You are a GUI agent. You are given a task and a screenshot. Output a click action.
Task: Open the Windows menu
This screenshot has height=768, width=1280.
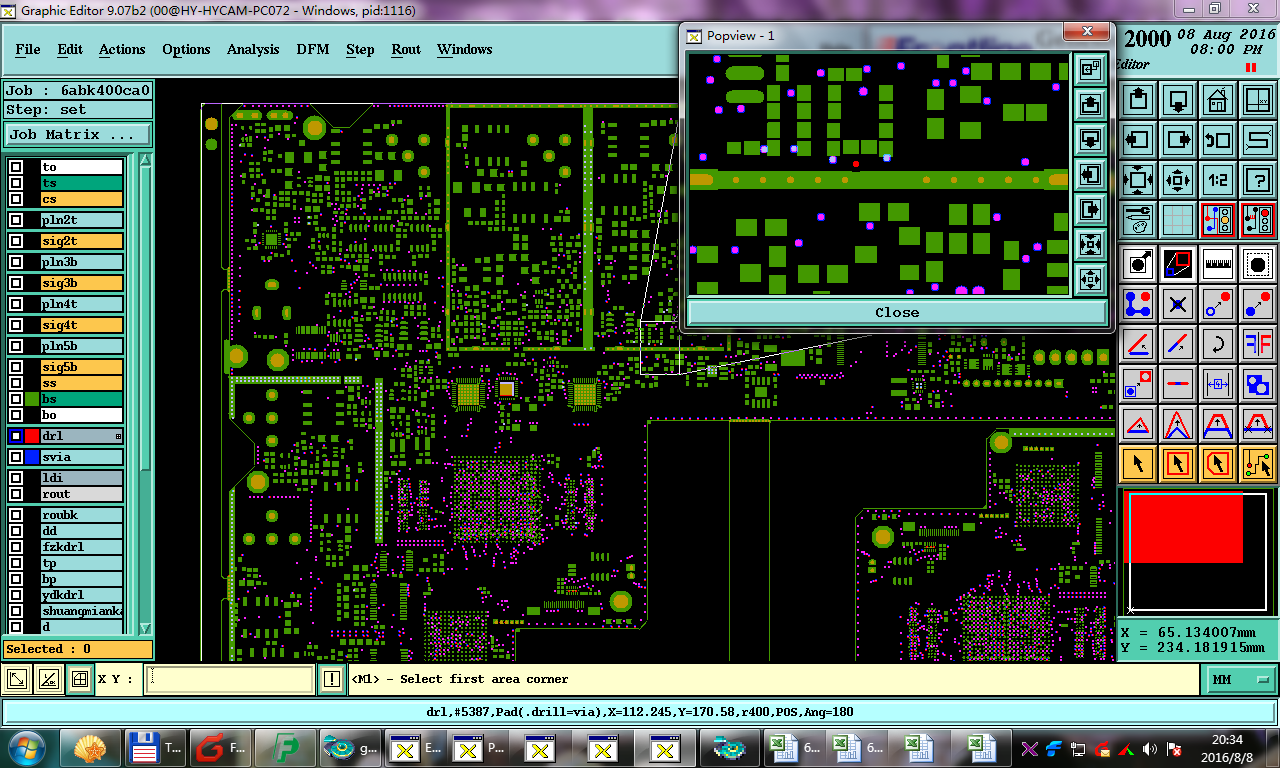(464, 49)
